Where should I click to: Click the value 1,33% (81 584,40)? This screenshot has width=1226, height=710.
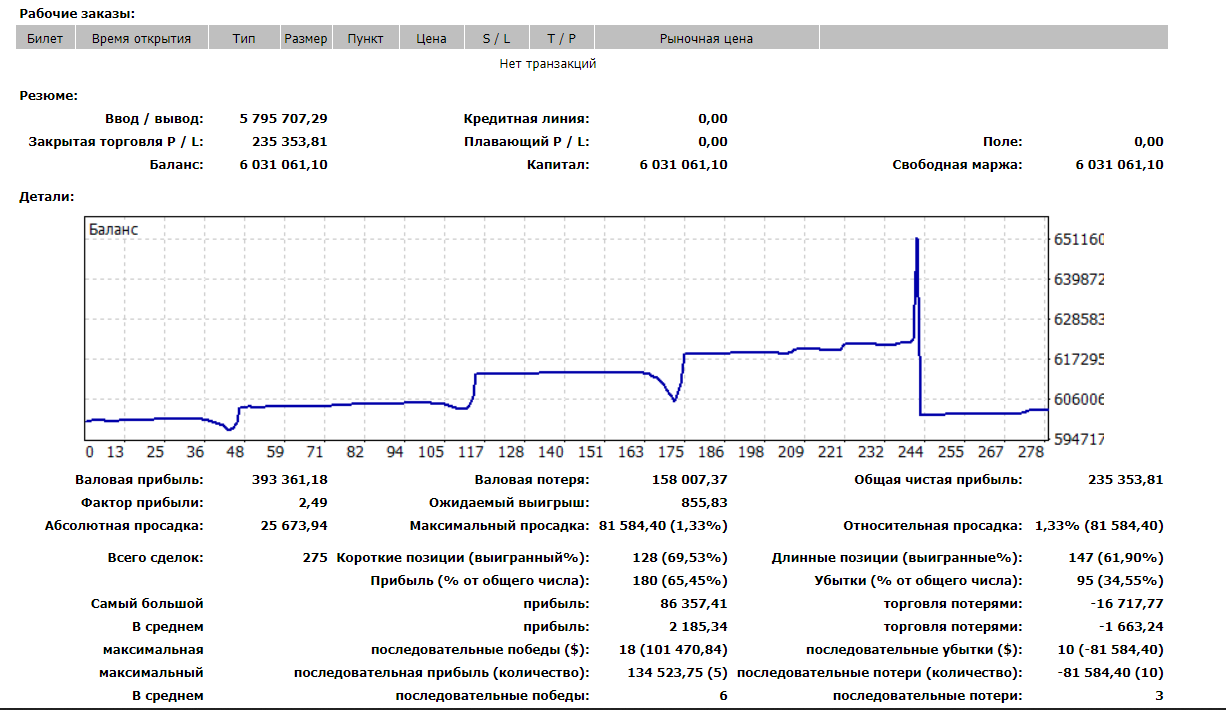(x=1099, y=525)
